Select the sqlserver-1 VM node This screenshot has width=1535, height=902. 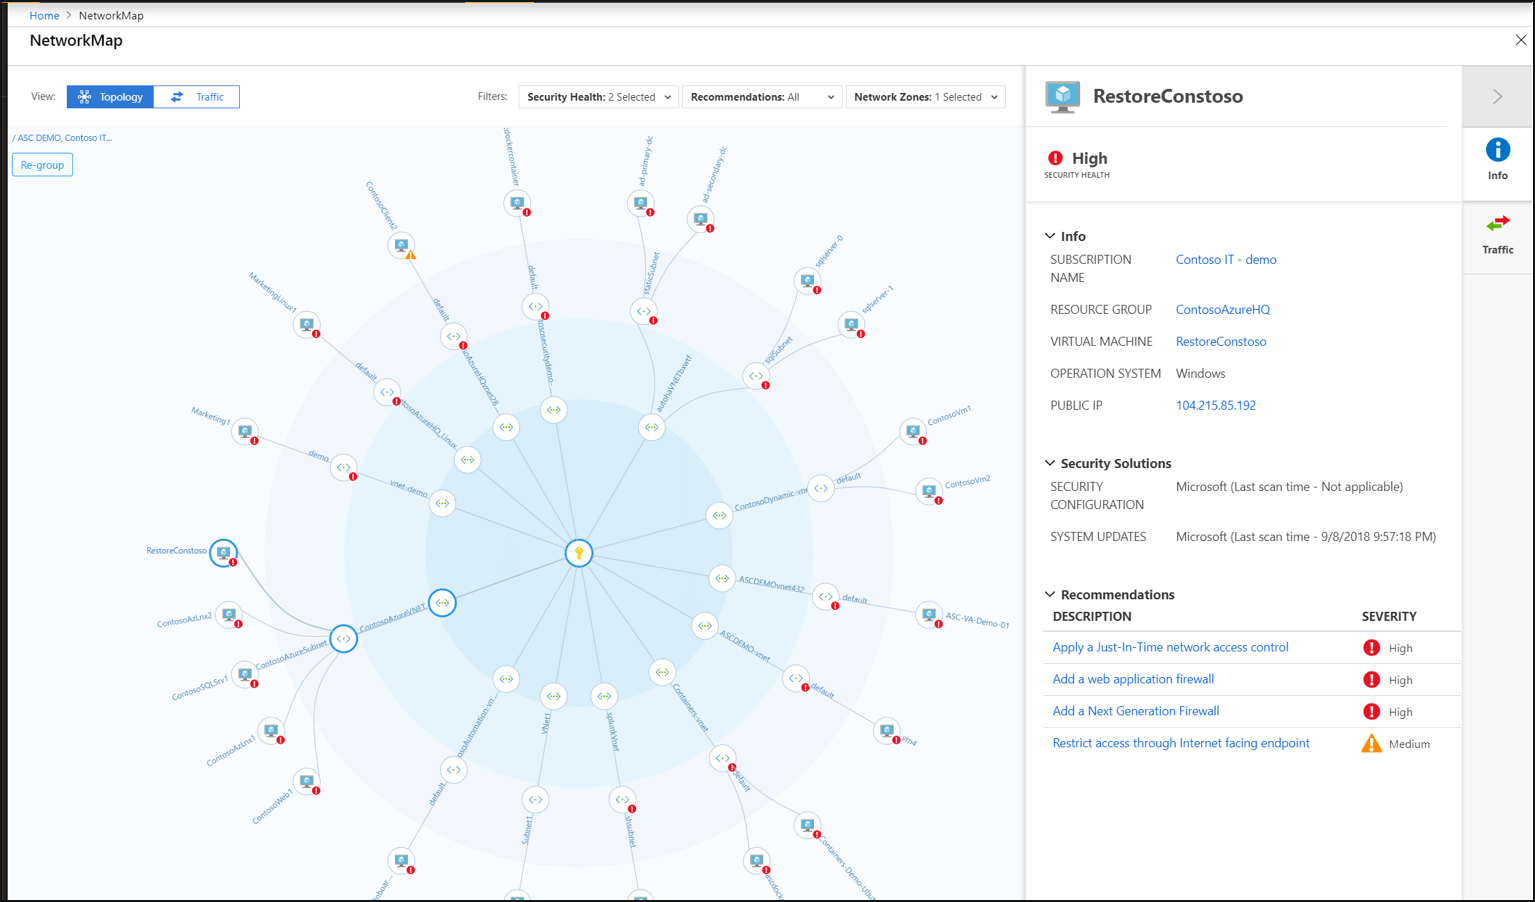851,325
